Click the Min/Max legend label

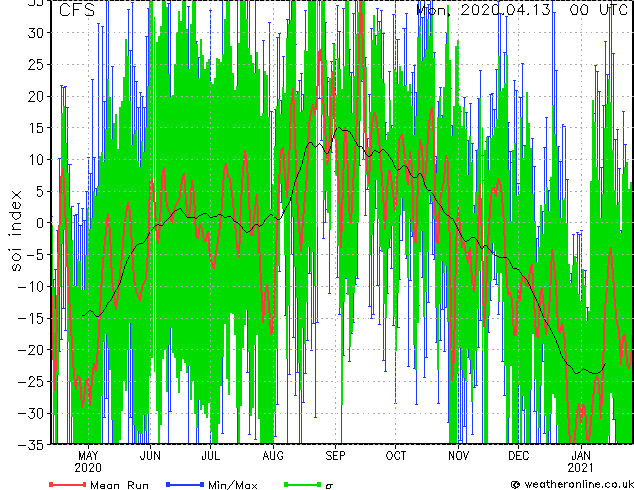point(232,485)
